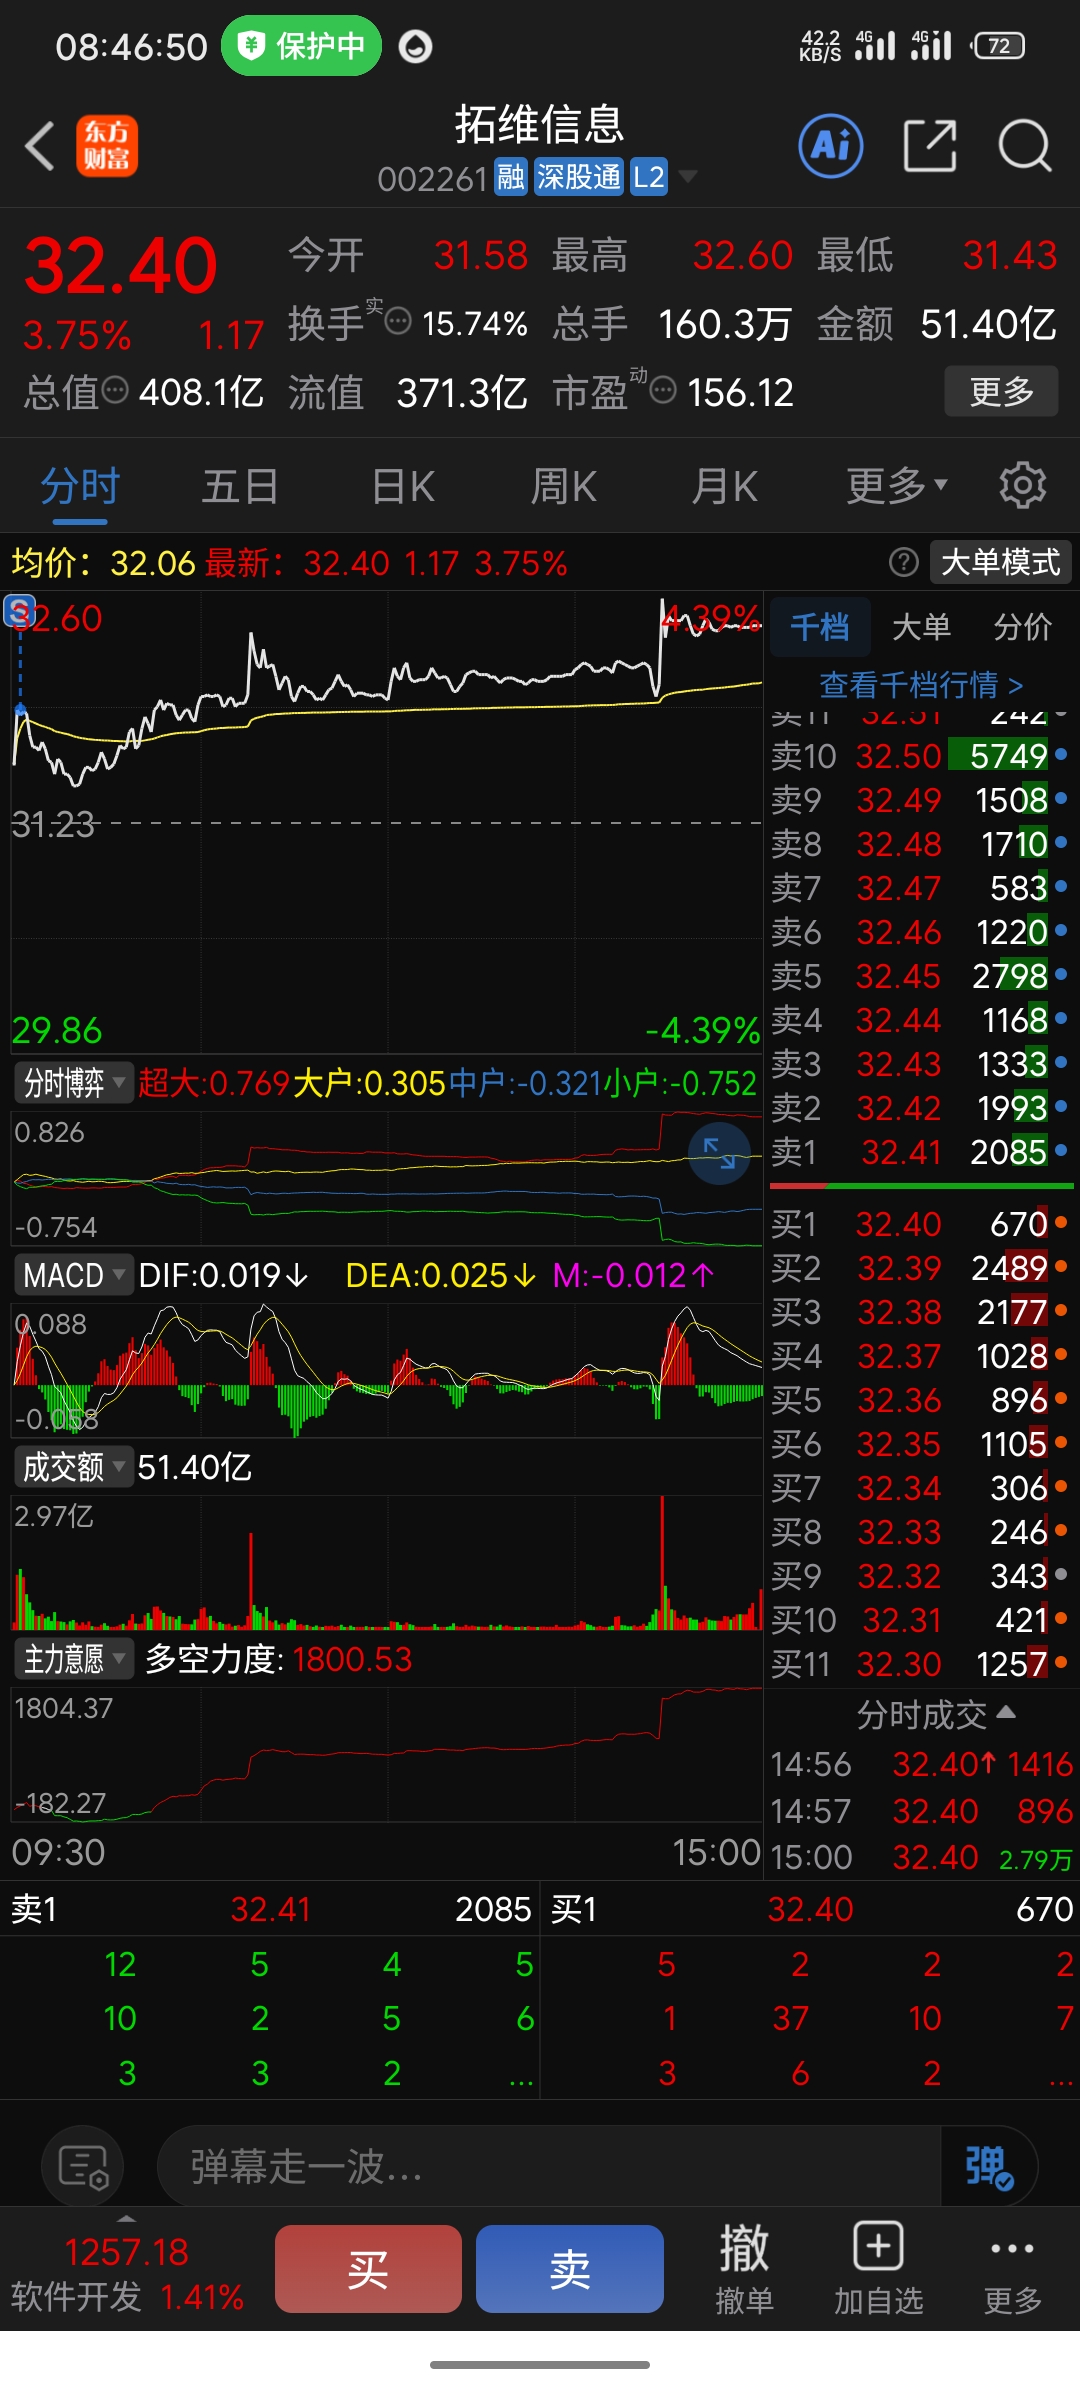Tap the 弹幕走一波 input field
The image size is (1080, 2400).
click(548, 2167)
